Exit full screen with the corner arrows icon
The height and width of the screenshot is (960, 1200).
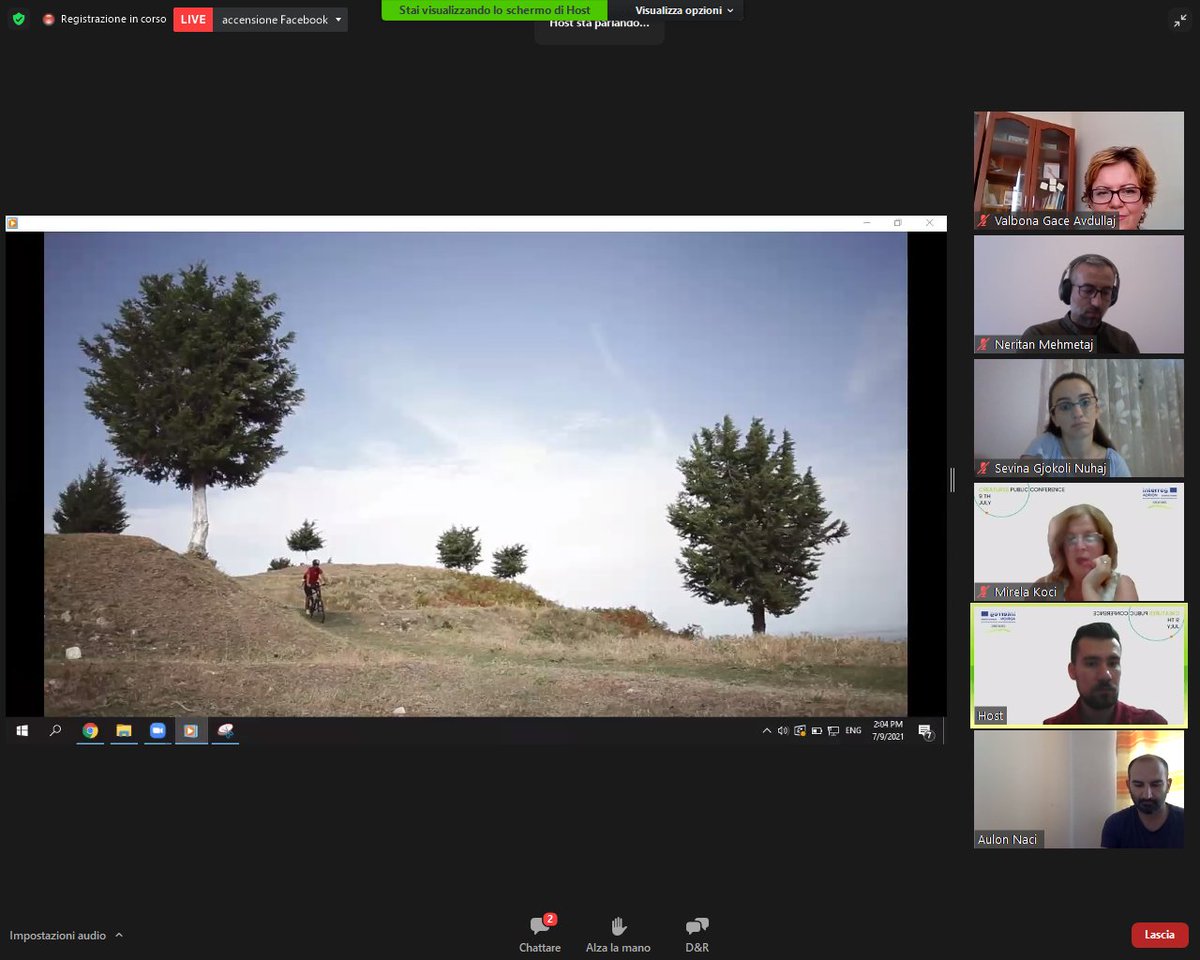pyautogui.click(x=1180, y=20)
